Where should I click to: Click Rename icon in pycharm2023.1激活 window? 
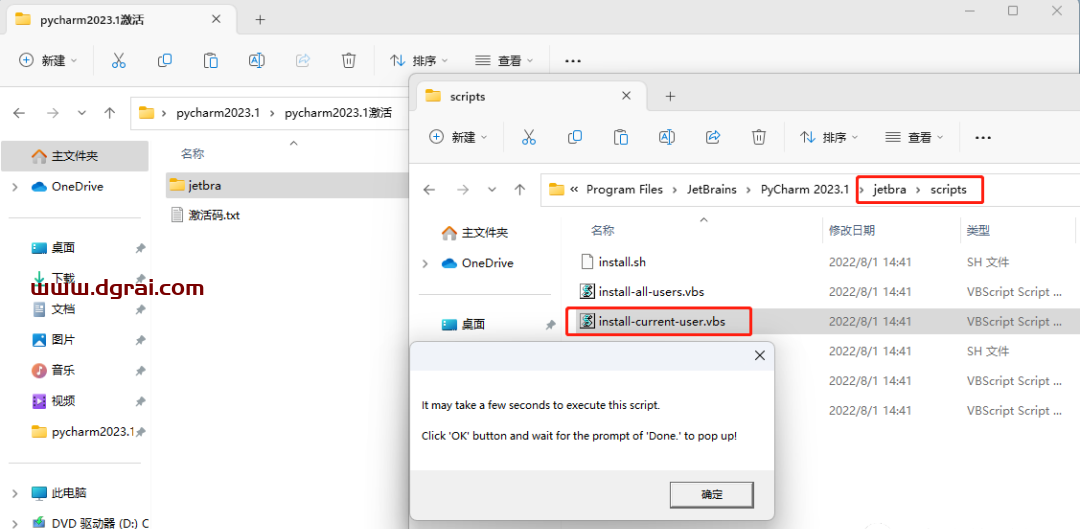pyautogui.click(x=257, y=61)
